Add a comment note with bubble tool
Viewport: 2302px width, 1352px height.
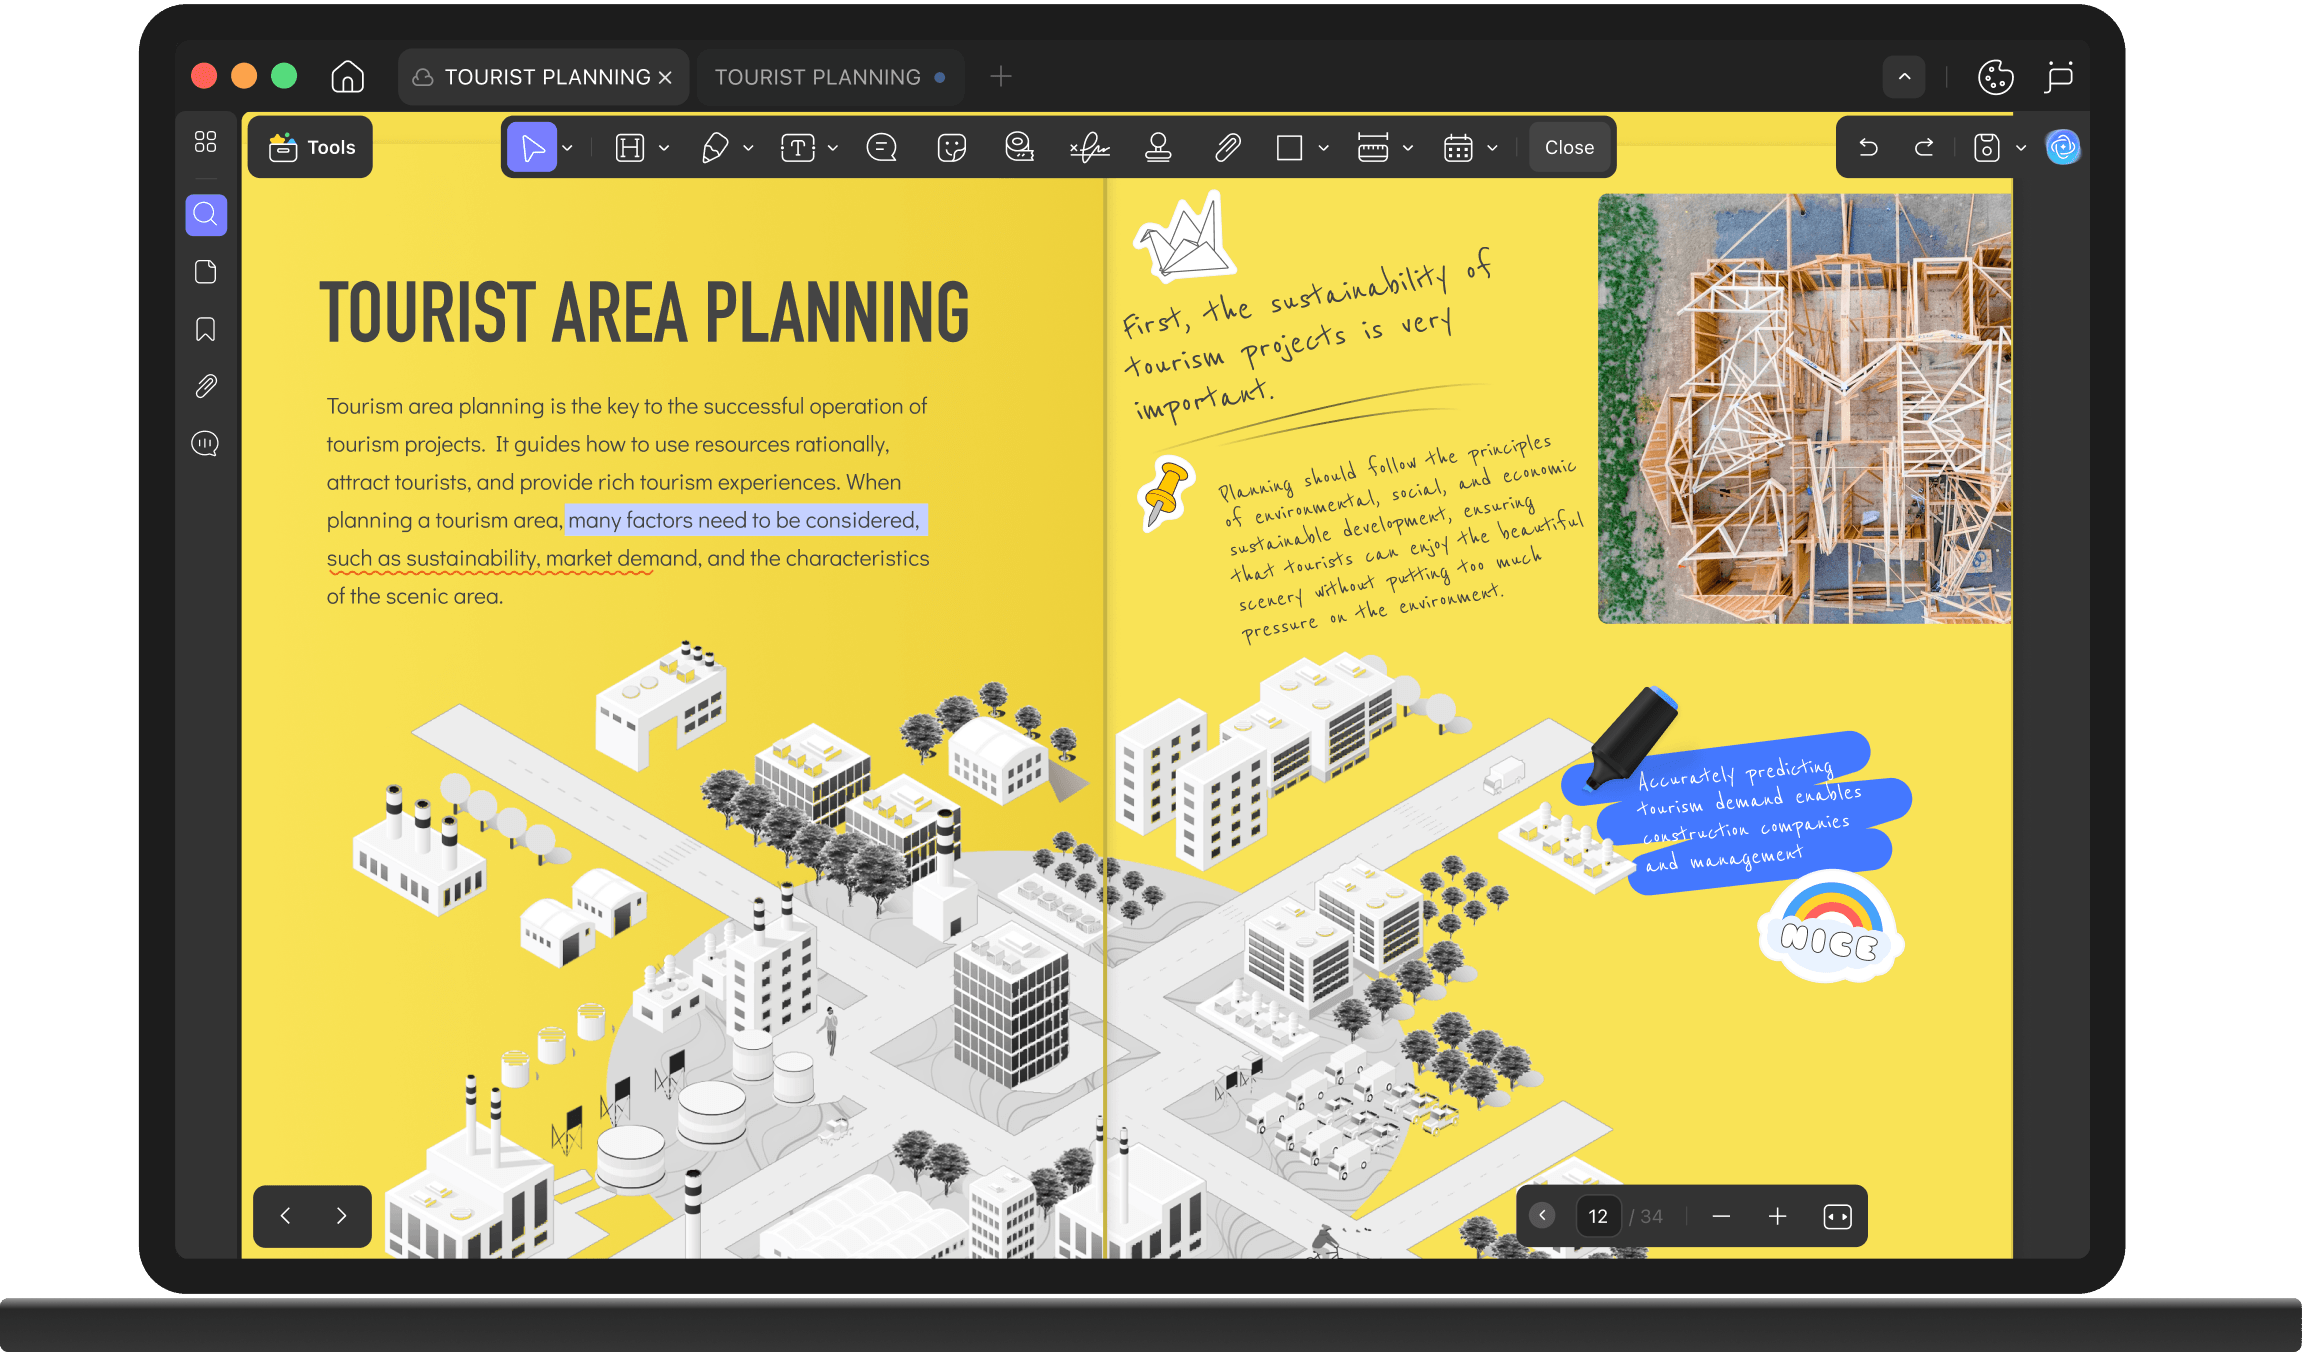tap(882, 148)
